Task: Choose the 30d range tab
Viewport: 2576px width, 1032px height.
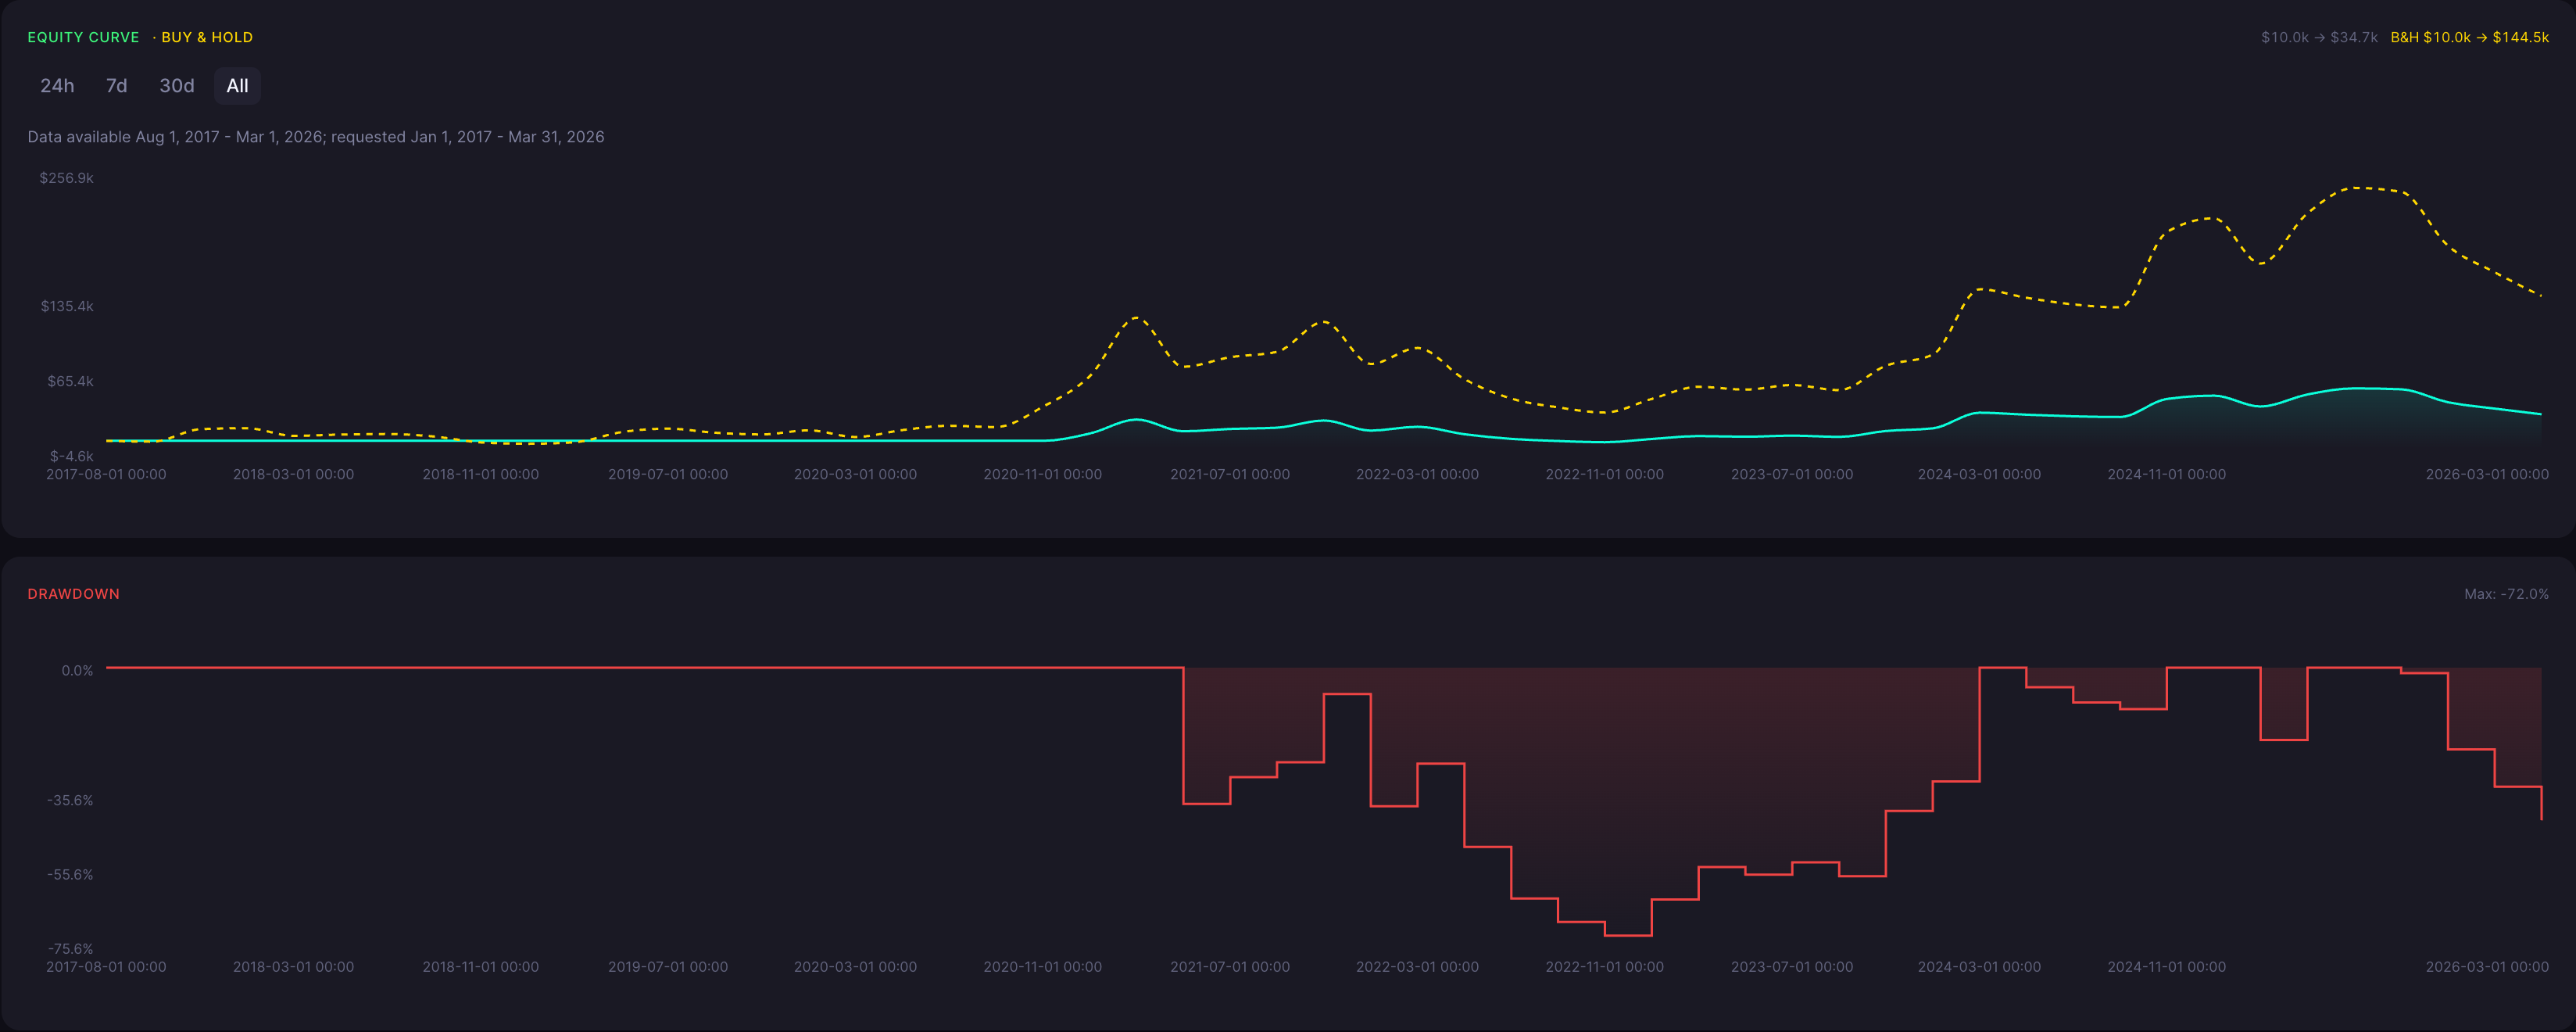Action: [x=177, y=86]
